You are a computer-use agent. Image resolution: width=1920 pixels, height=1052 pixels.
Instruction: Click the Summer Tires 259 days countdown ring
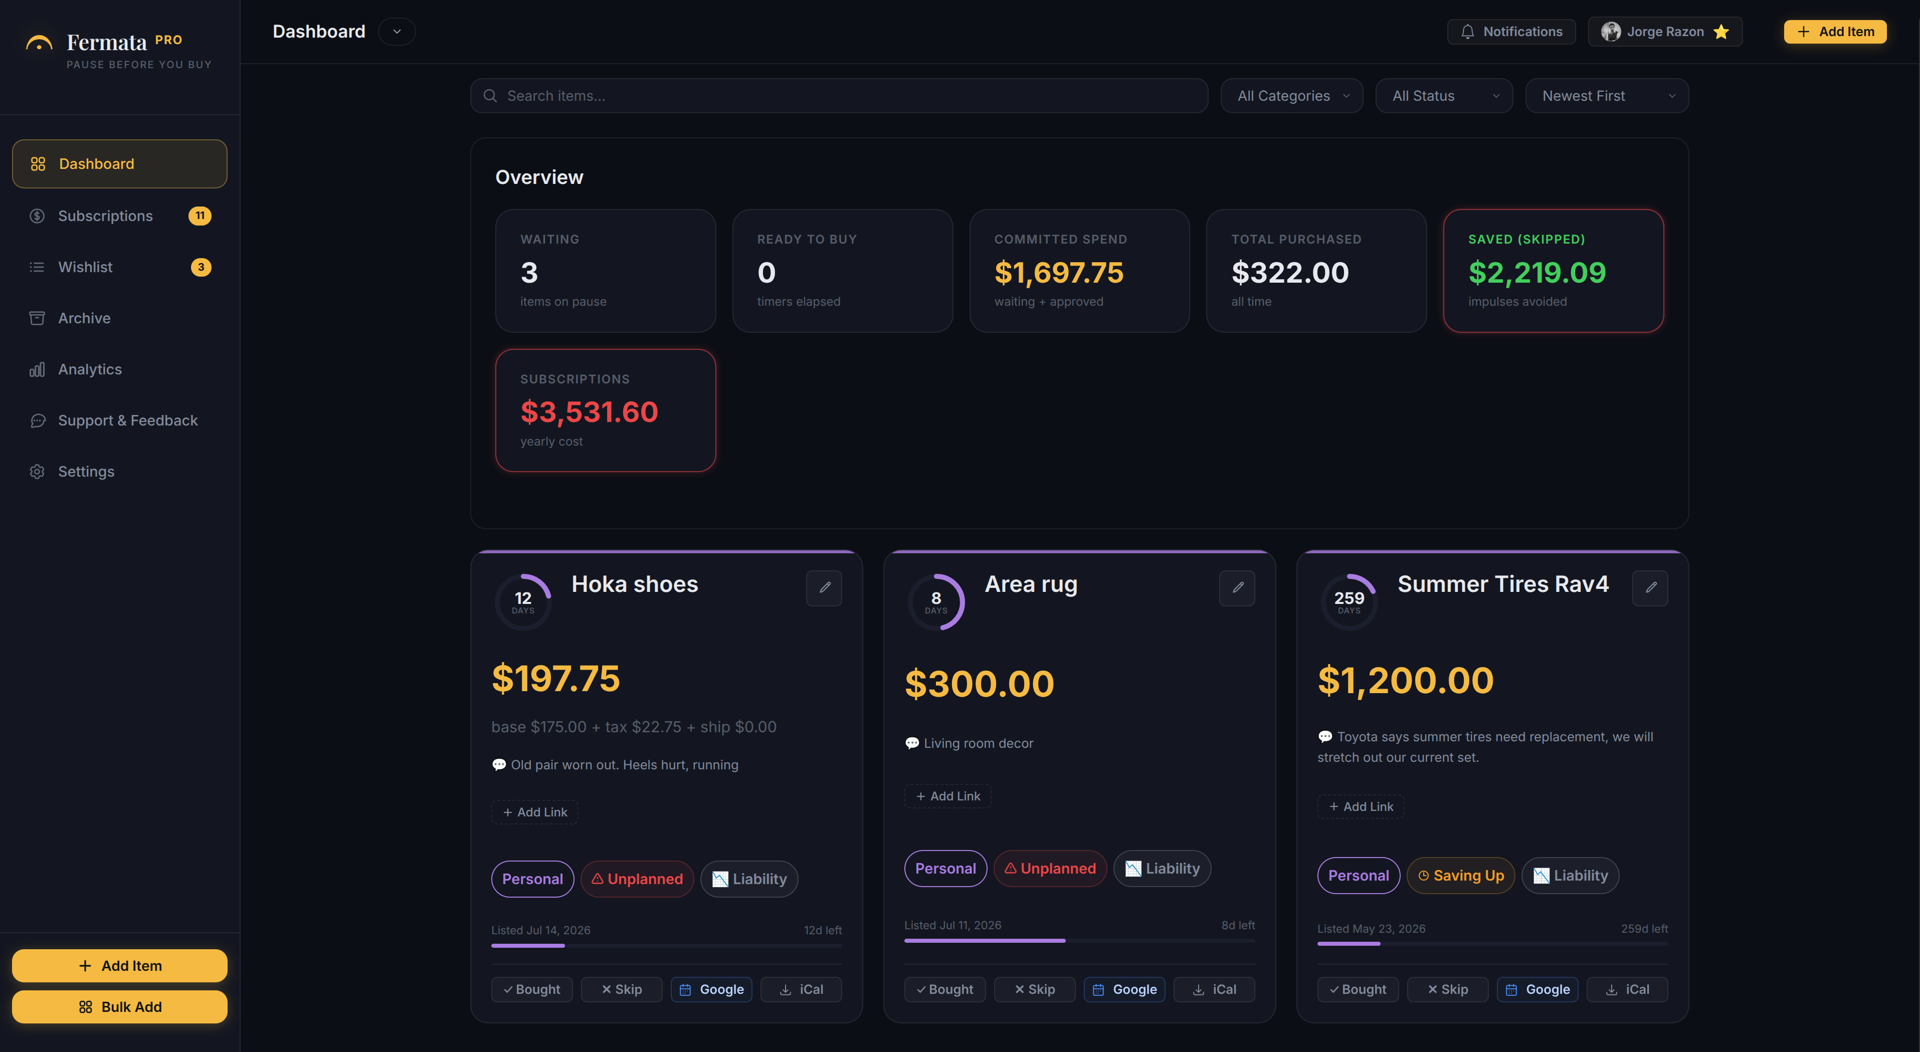click(x=1349, y=602)
